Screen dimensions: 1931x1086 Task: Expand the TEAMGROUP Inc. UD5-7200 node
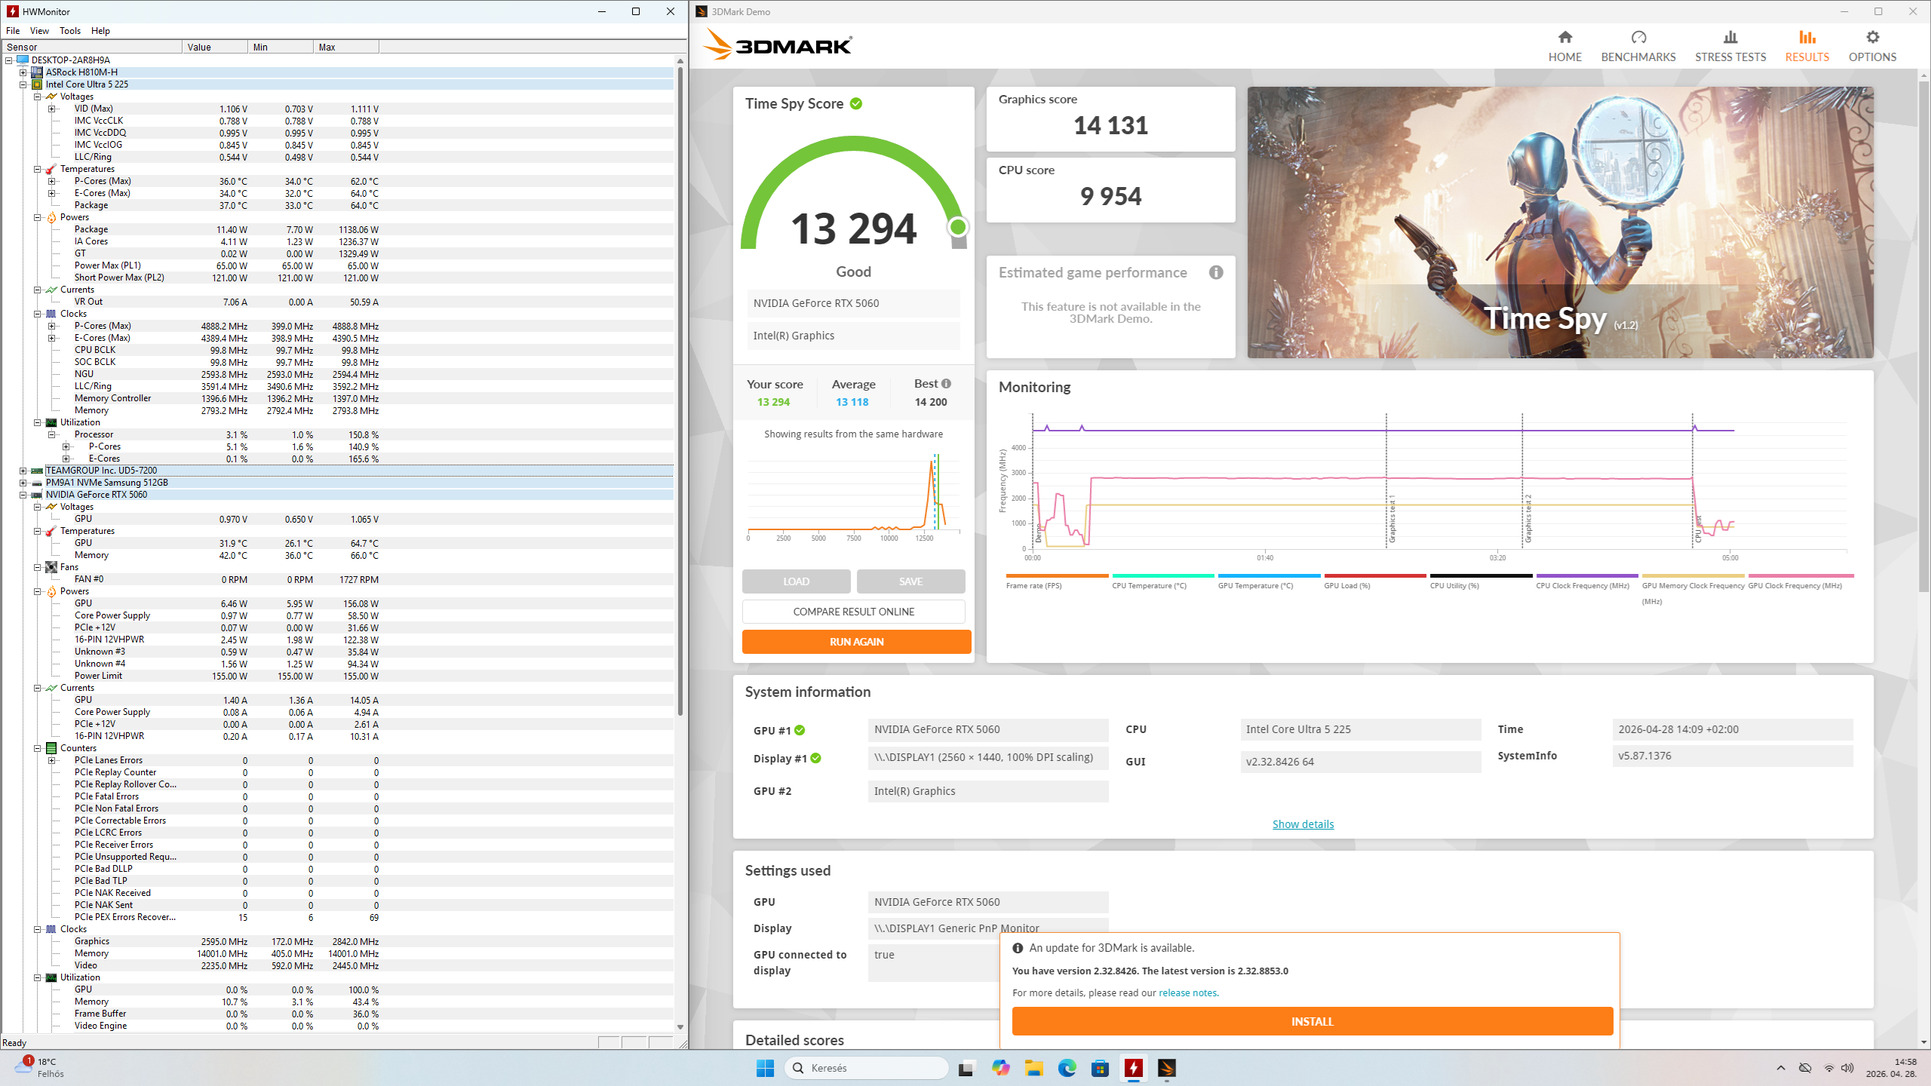pyautogui.click(x=23, y=470)
